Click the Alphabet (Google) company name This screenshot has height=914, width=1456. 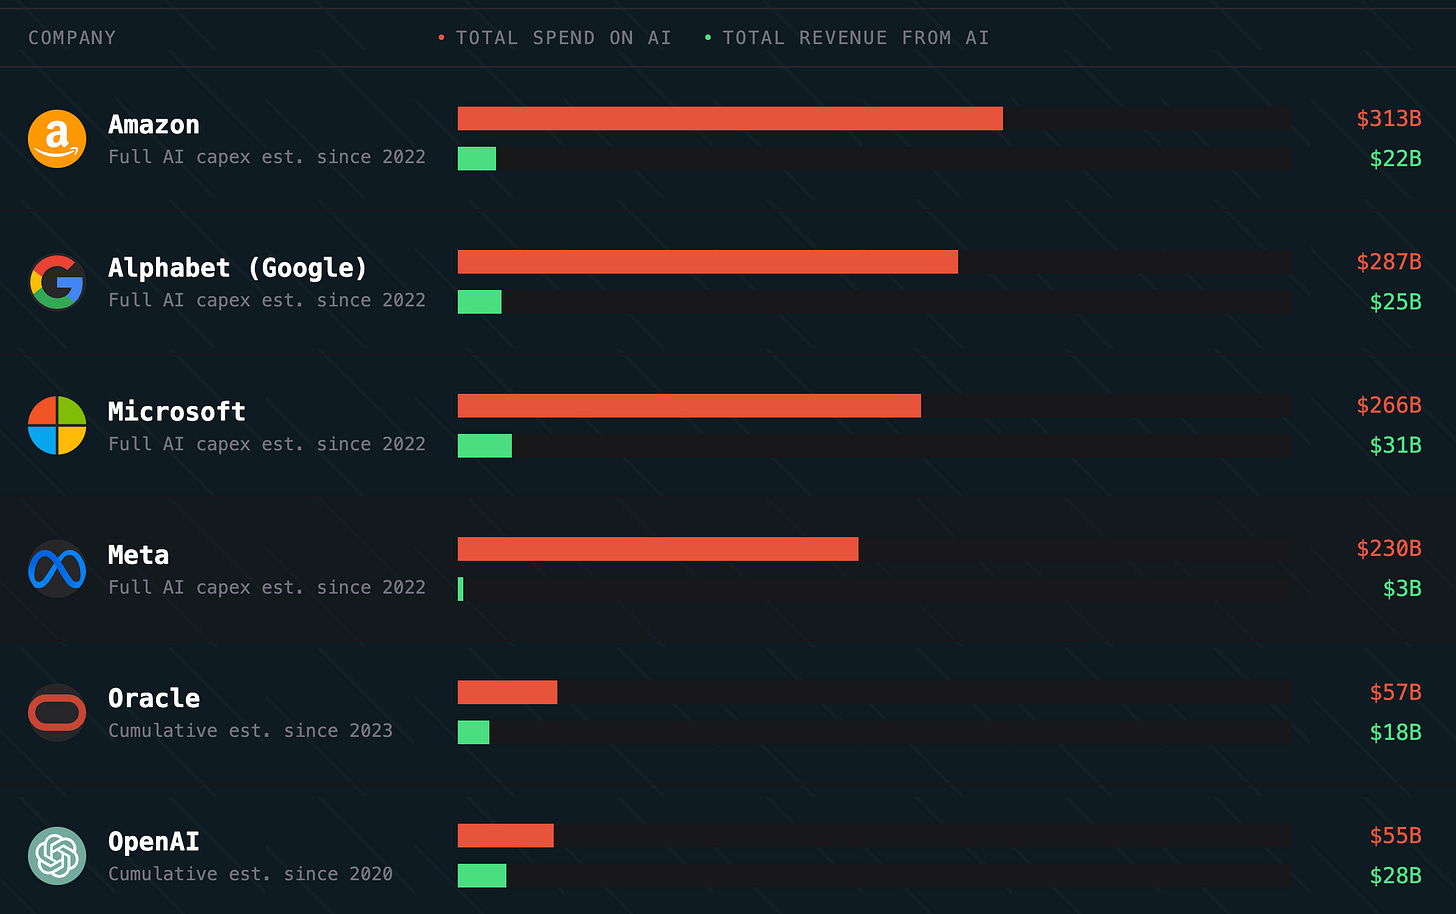pyautogui.click(x=238, y=268)
